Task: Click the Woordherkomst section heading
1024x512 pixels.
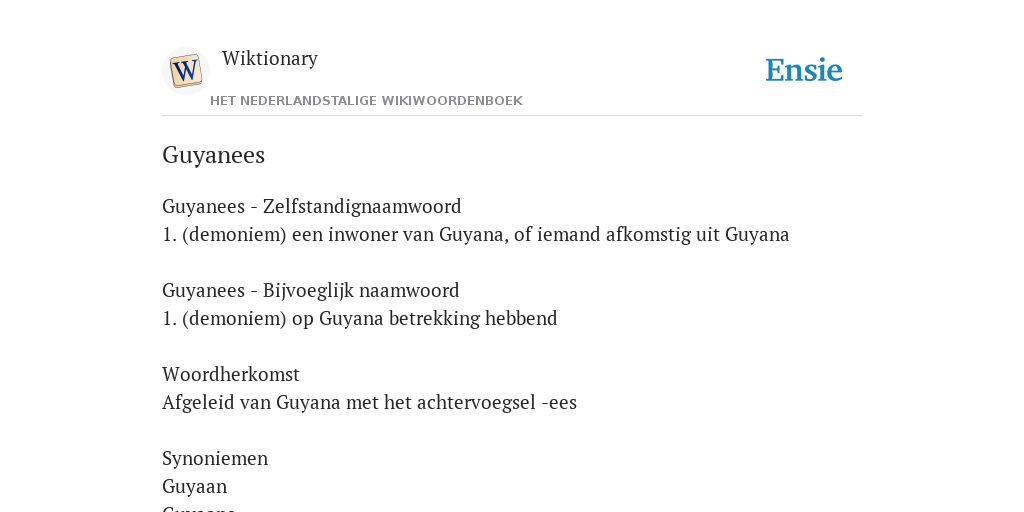Action: click(x=231, y=374)
